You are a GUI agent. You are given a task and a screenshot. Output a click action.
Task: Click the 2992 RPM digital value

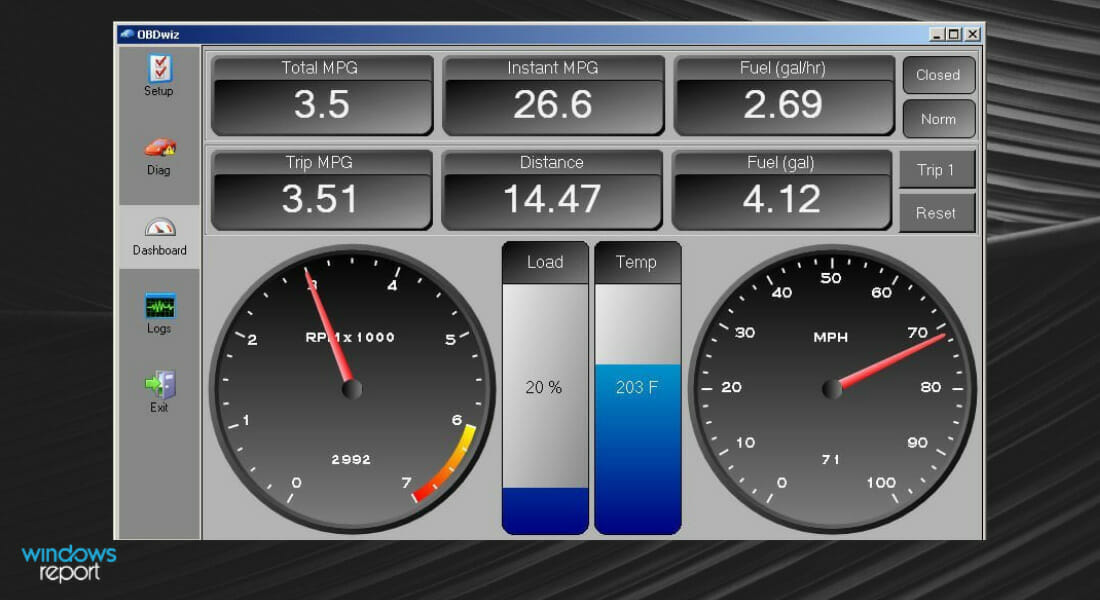click(x=351, y=460)
